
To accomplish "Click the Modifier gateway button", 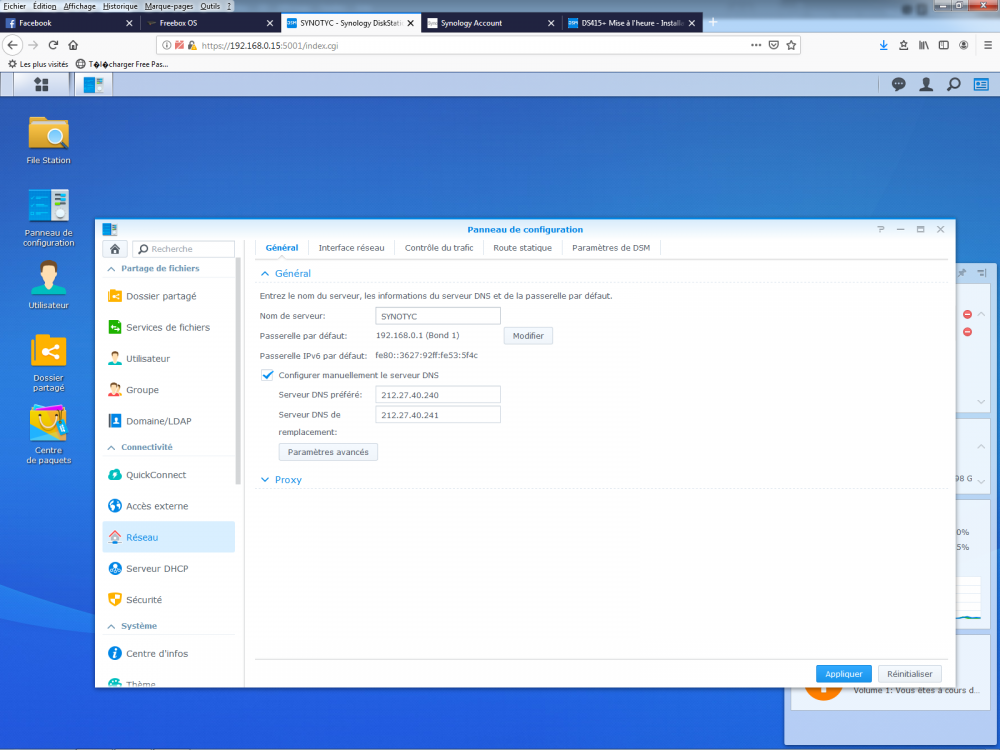I will [528, 335].
